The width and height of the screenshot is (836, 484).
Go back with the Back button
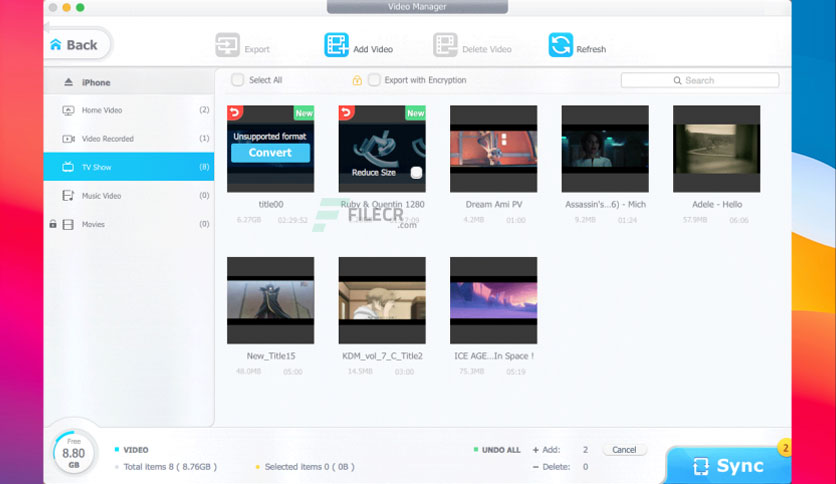pos(78,45)
